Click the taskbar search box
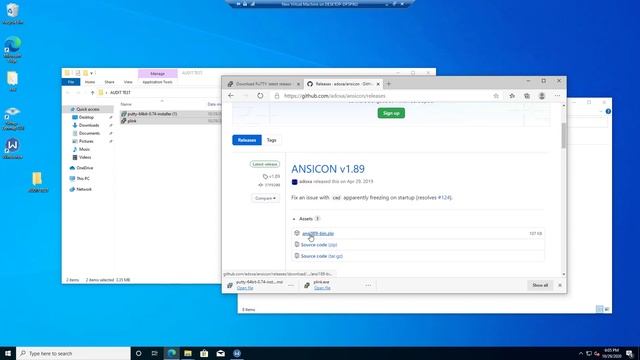The height and width of the screenshot is (360, 640). 73,353
